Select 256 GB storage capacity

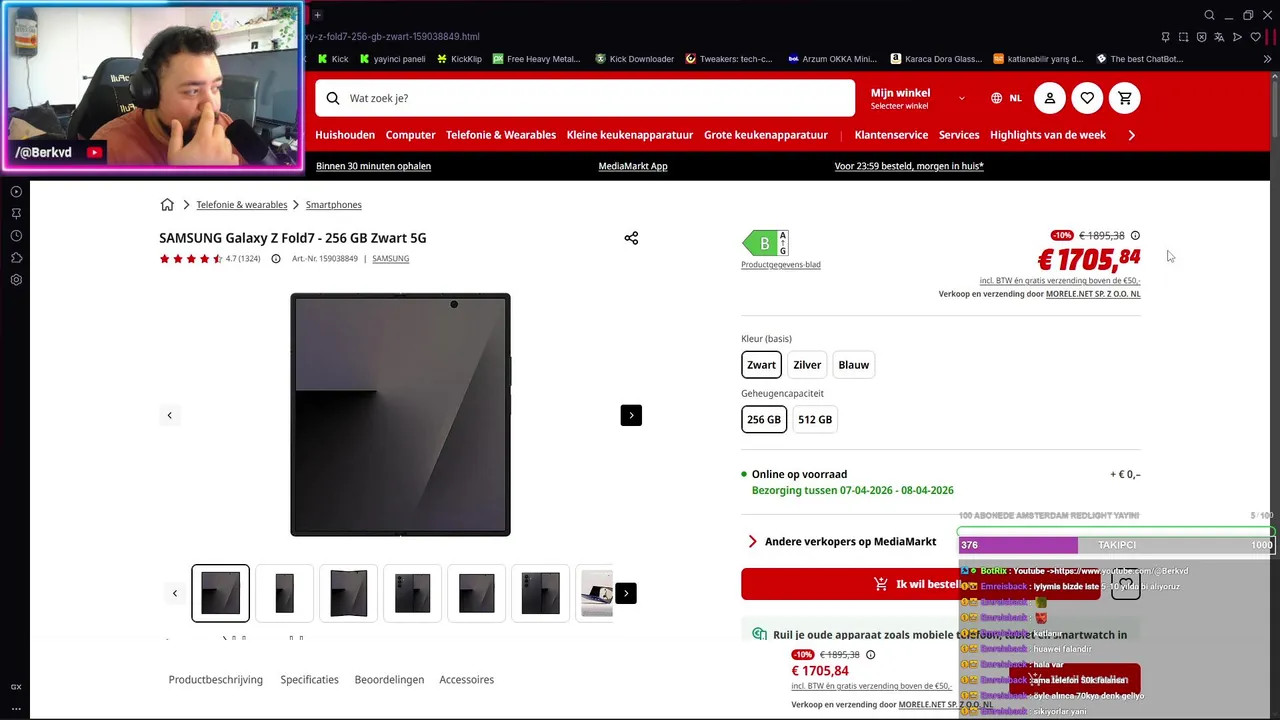pyautogui.click(x=764, y=420)
